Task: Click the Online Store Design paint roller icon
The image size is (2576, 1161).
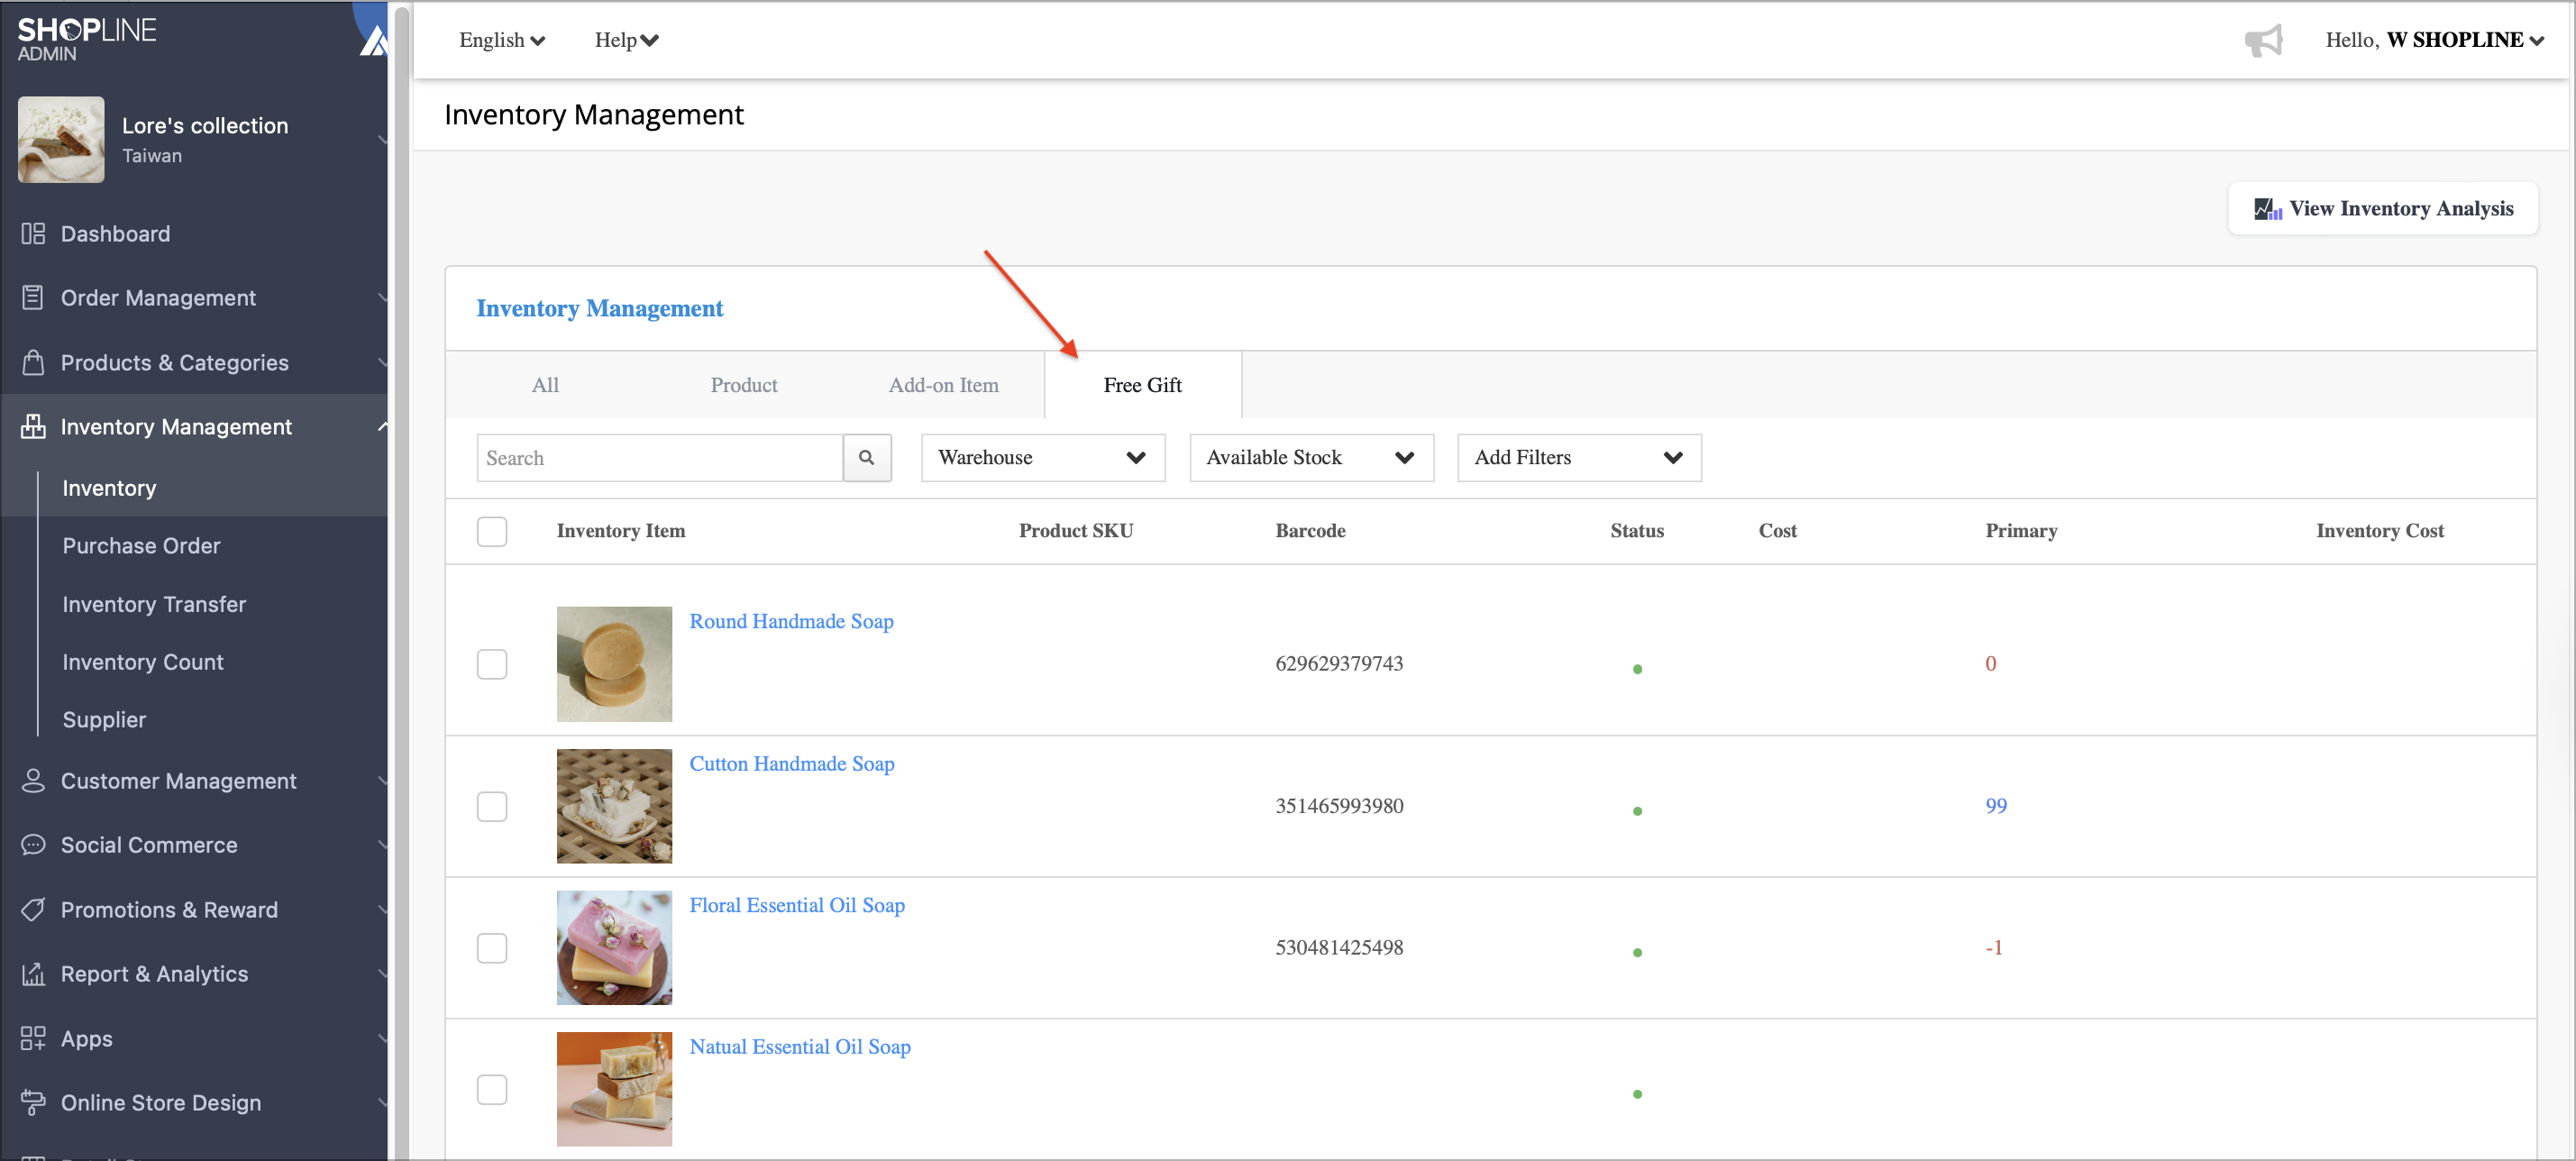Action: pos(33,1102)
